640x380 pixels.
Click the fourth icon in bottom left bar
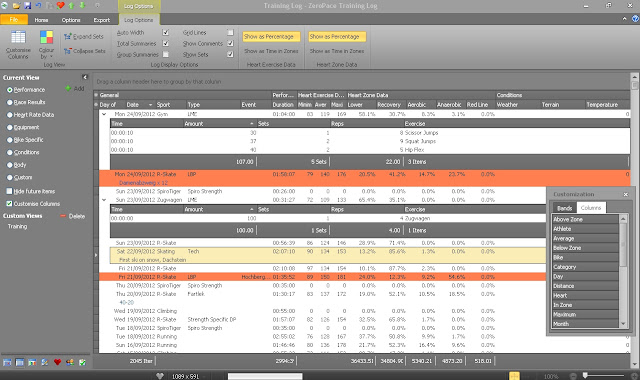point(44,362)
